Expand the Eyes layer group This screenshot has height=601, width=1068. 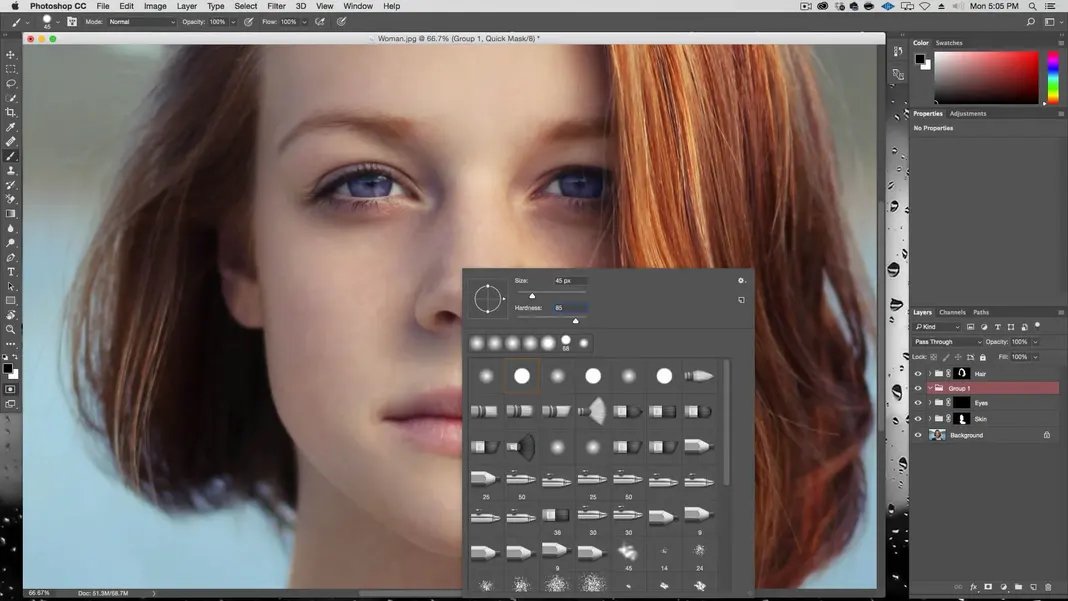[929, 403]
